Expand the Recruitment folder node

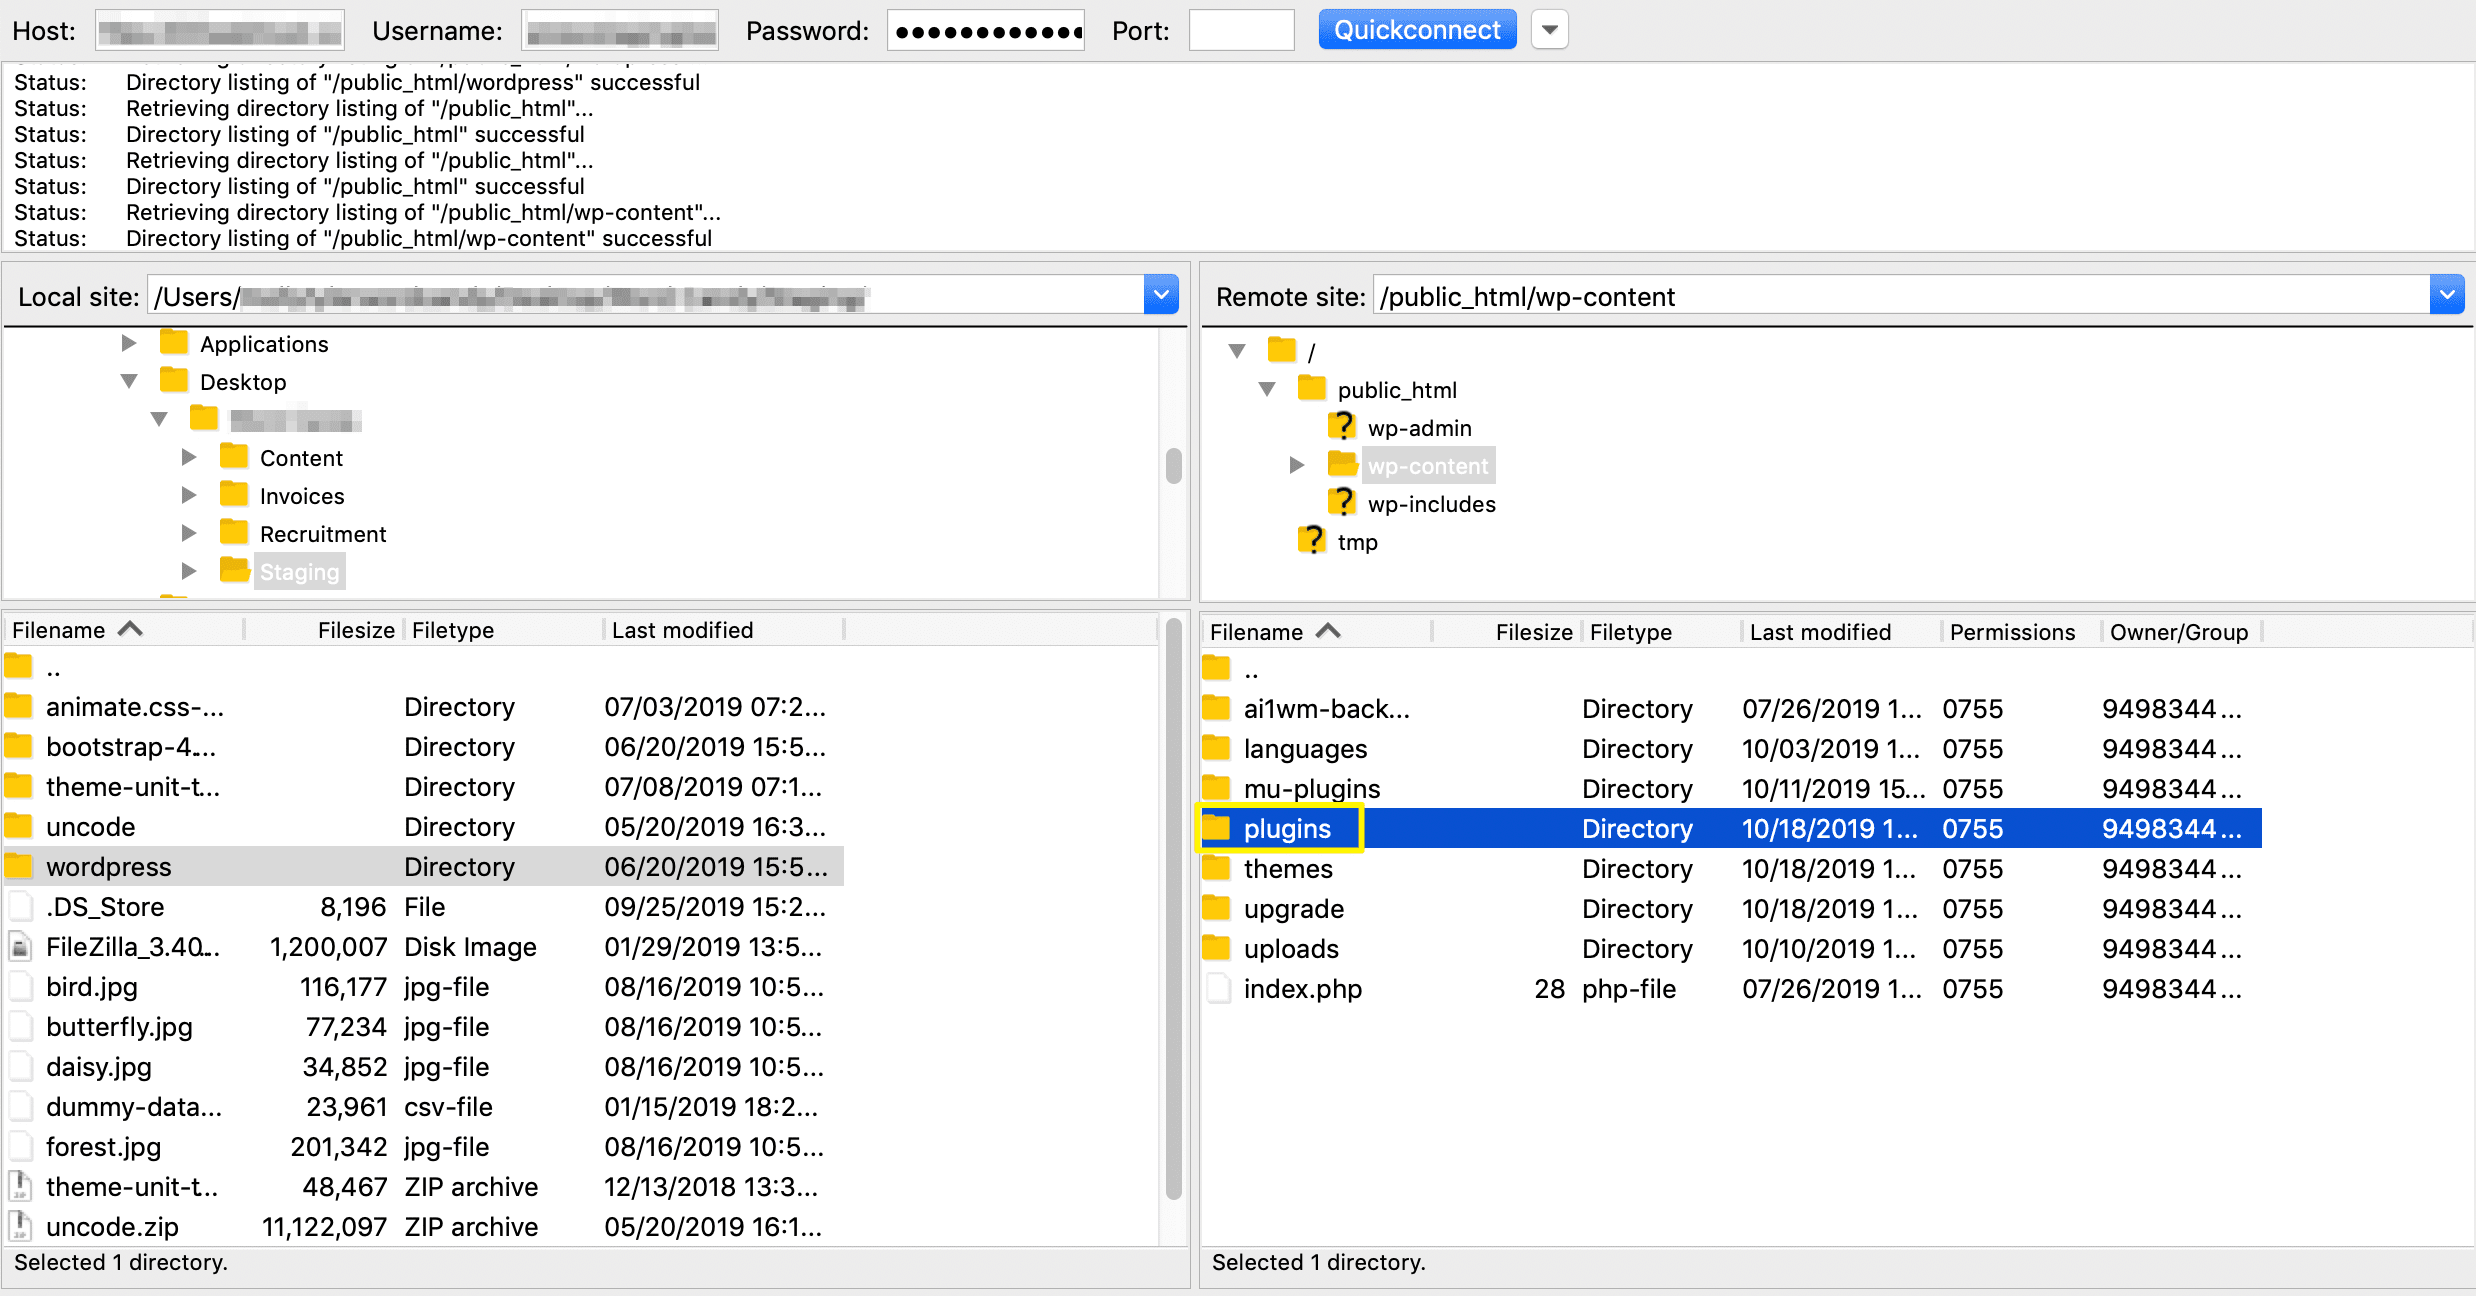click(188, 533)
